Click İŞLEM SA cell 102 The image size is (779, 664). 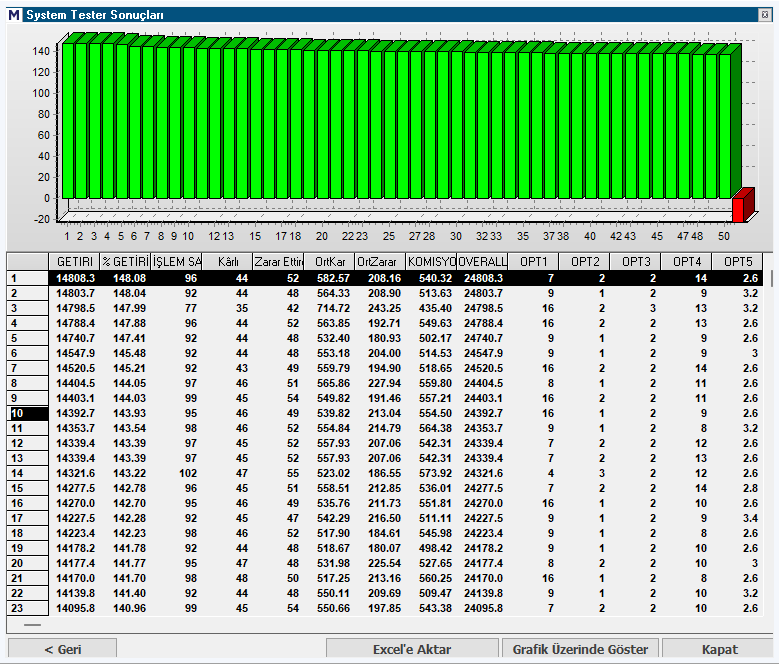click(x=176, y=473)
